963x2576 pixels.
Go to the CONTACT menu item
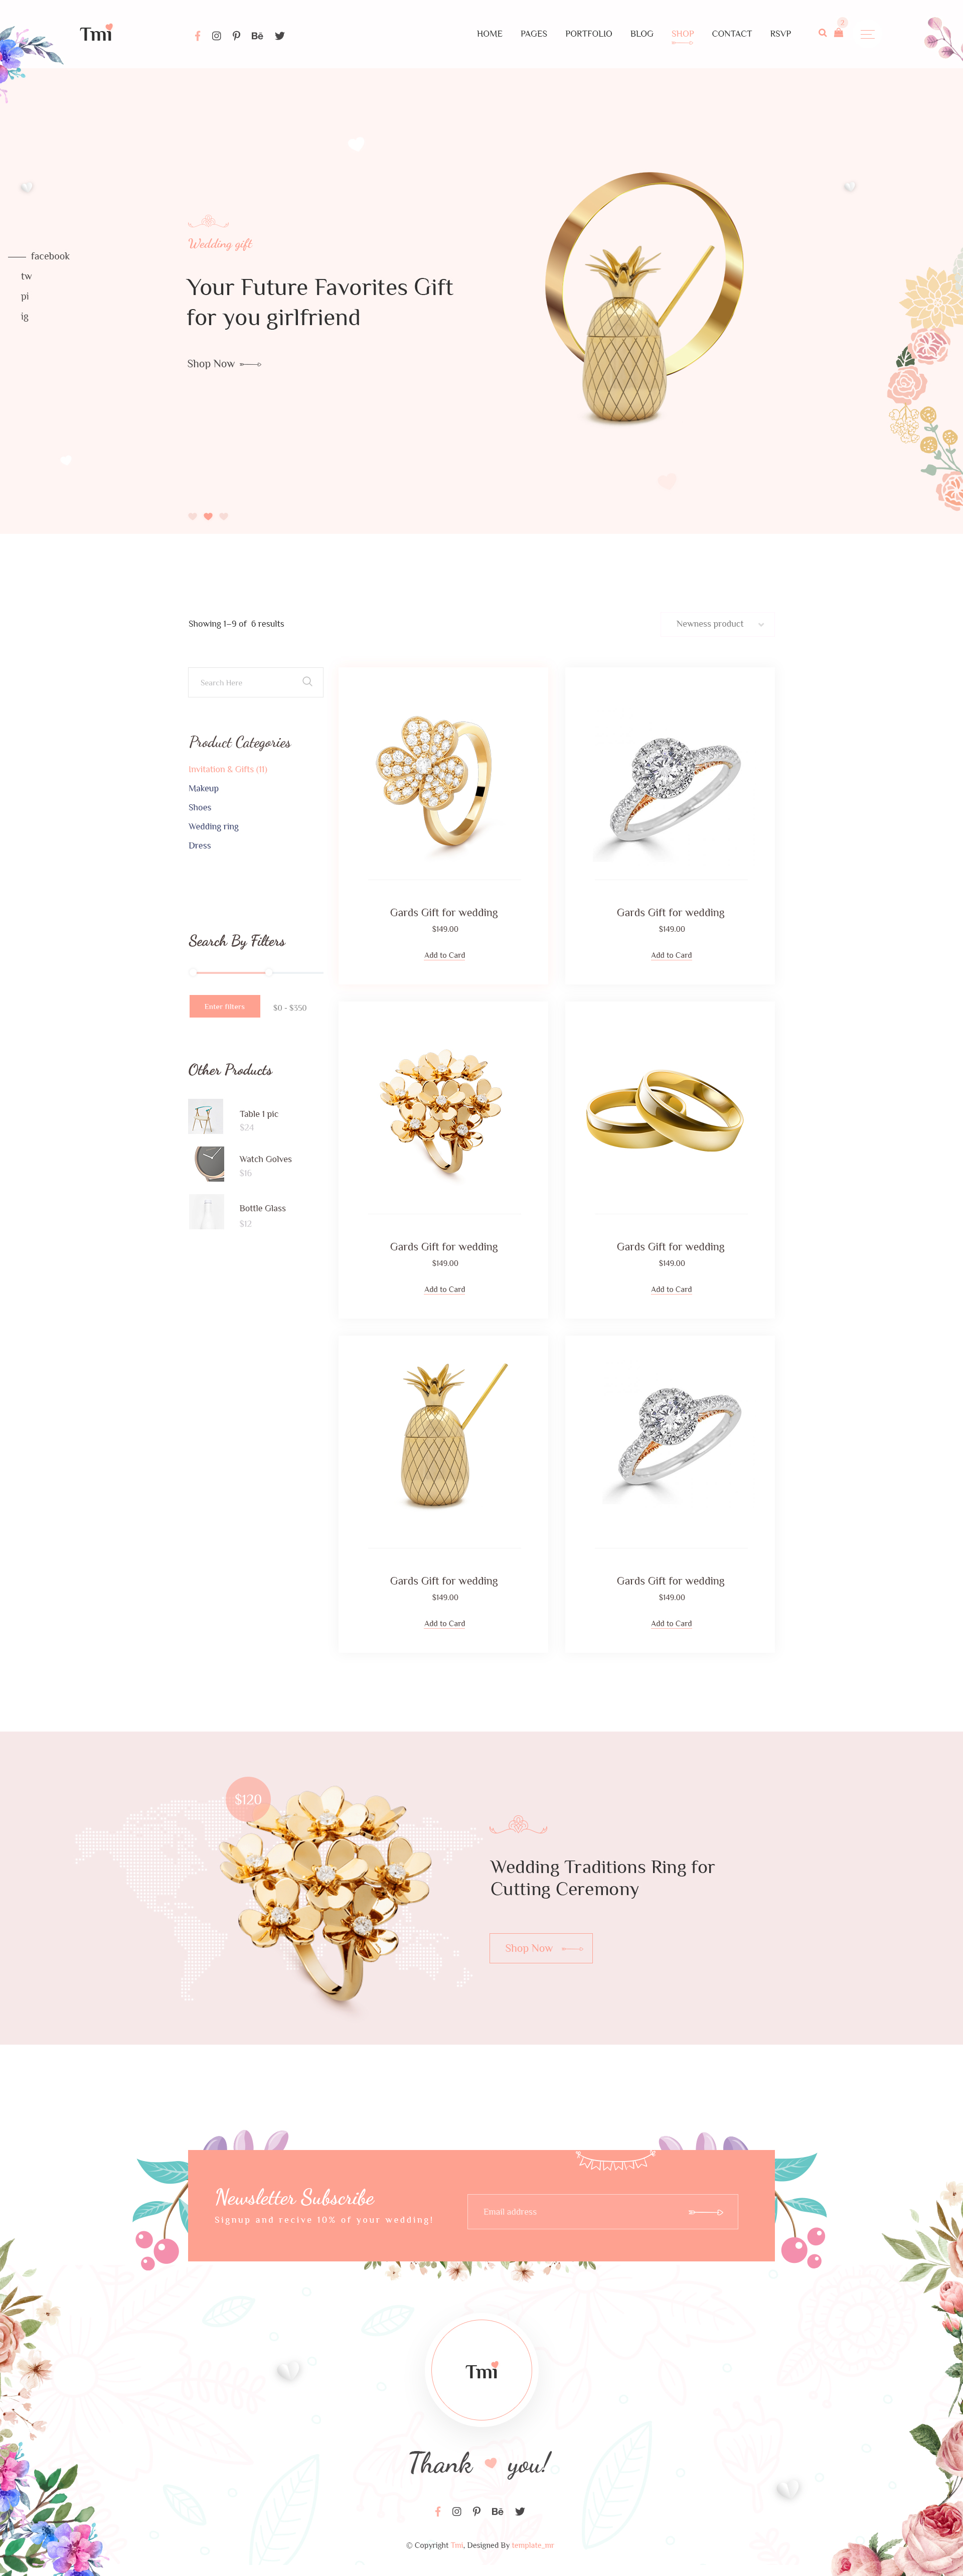pos(731,34)
